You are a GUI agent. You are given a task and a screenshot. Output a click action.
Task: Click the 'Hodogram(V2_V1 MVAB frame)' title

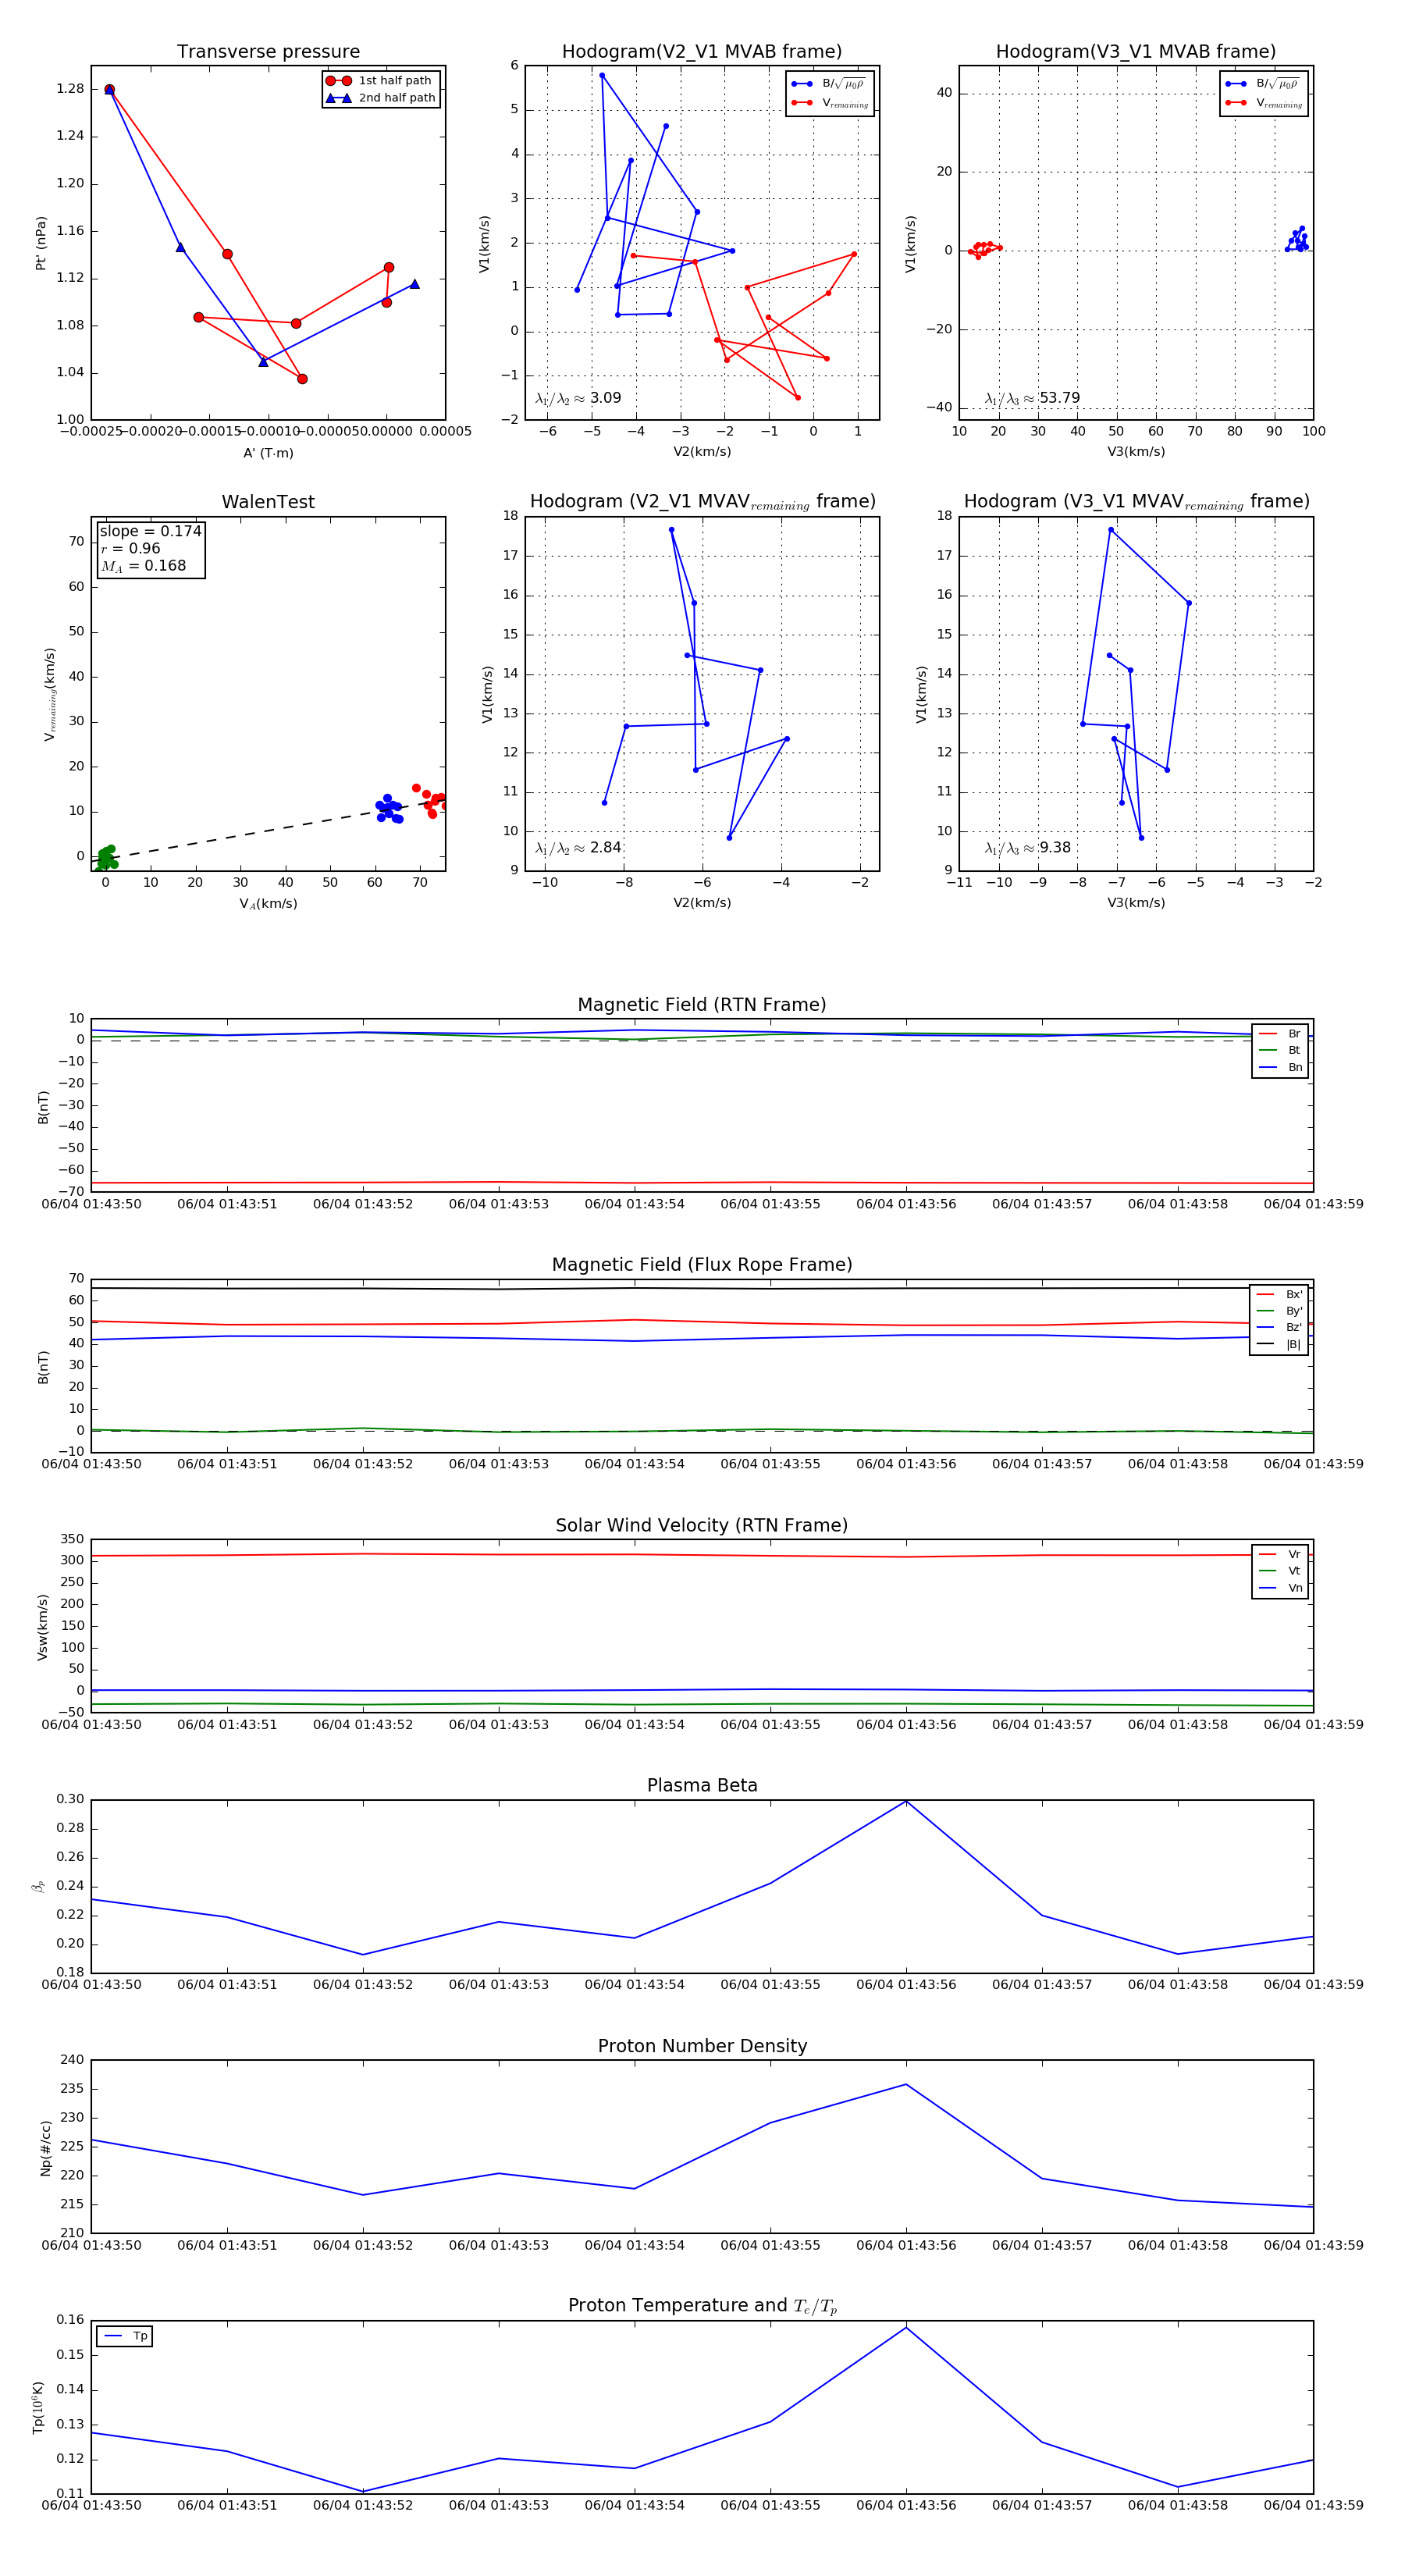coord(702,52)
